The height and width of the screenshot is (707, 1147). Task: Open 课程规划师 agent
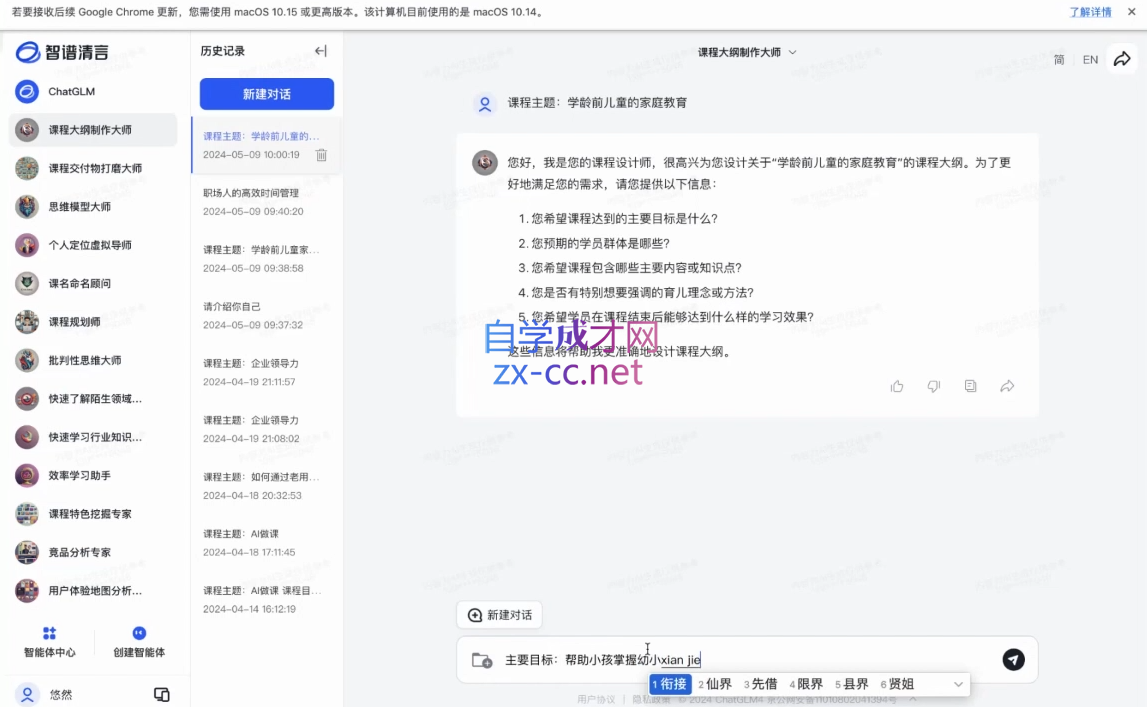[93, 322]
